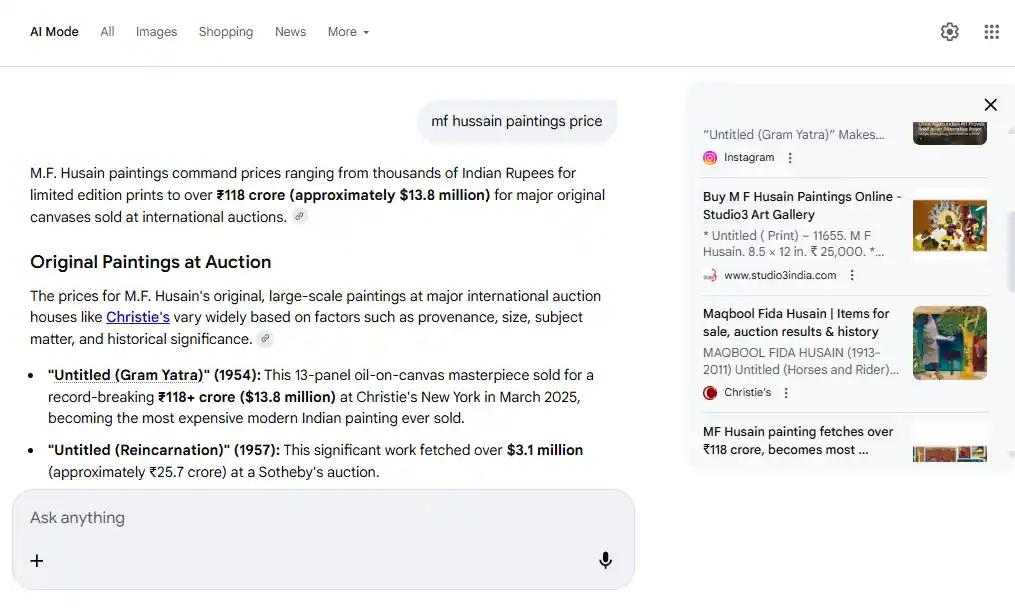Image resolution: width=1015 pixels, height=612 pixels.
Task: Click the Maqbool Fida Husain result thumbnail
Action: (x=949, y=343)
